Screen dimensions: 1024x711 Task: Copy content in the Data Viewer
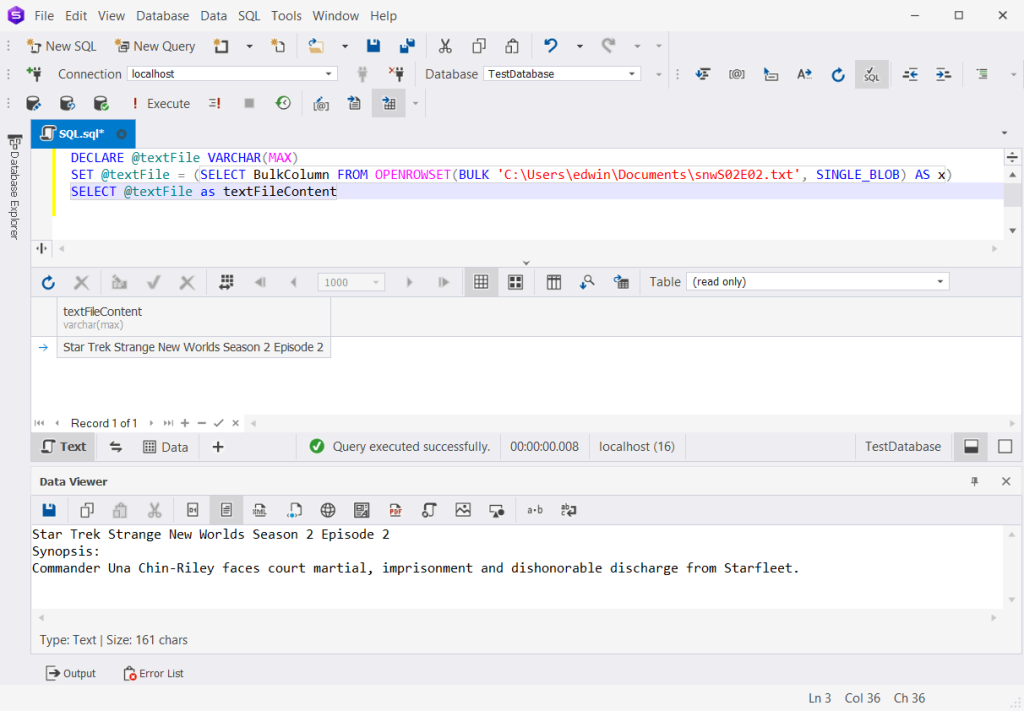coord(87,510)
